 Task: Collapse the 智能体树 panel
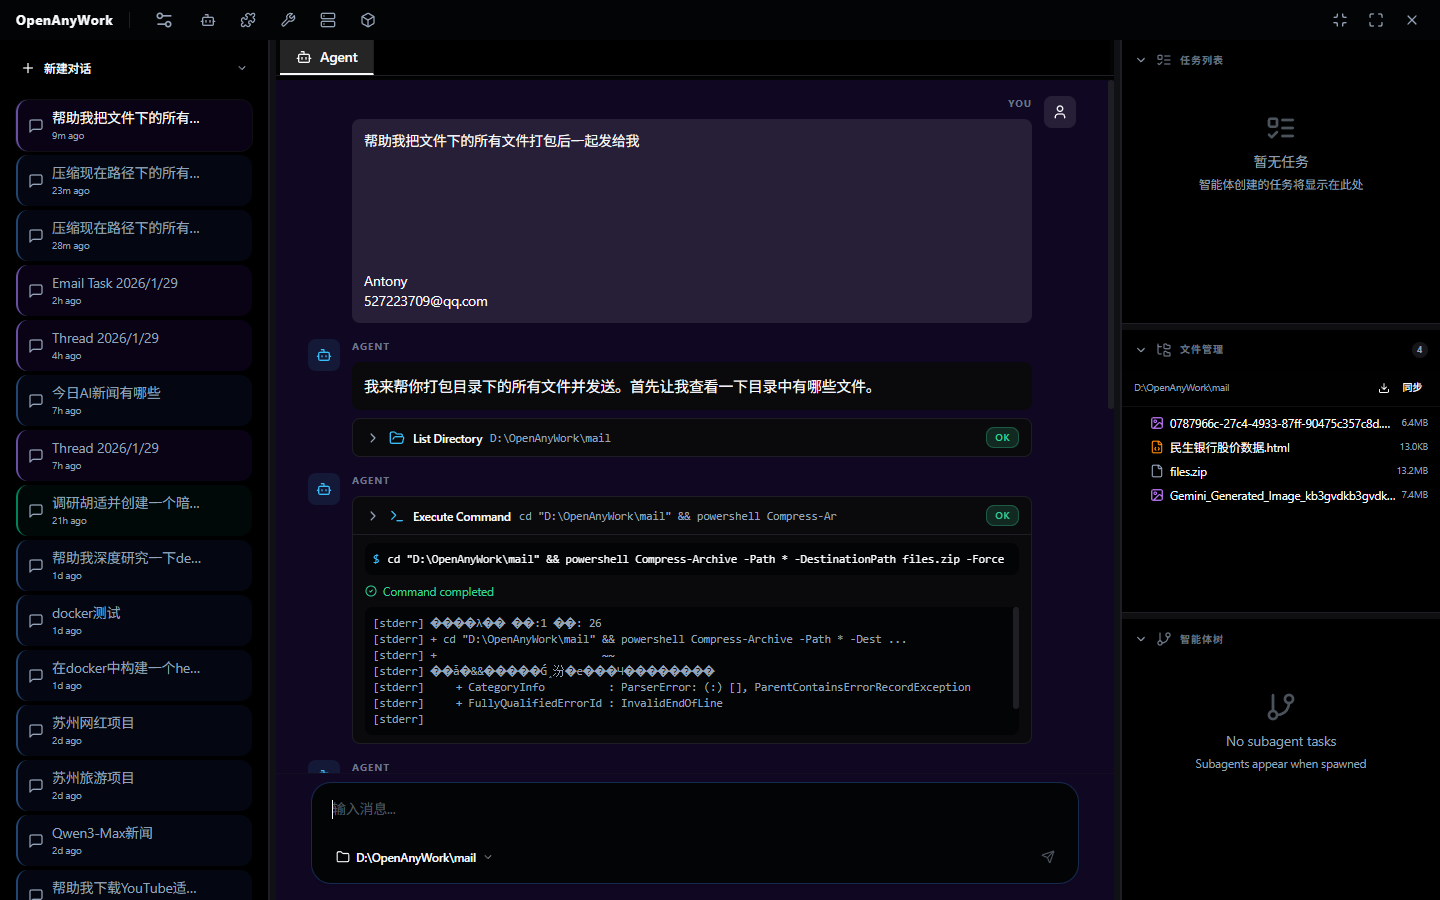pos(1140,638)
